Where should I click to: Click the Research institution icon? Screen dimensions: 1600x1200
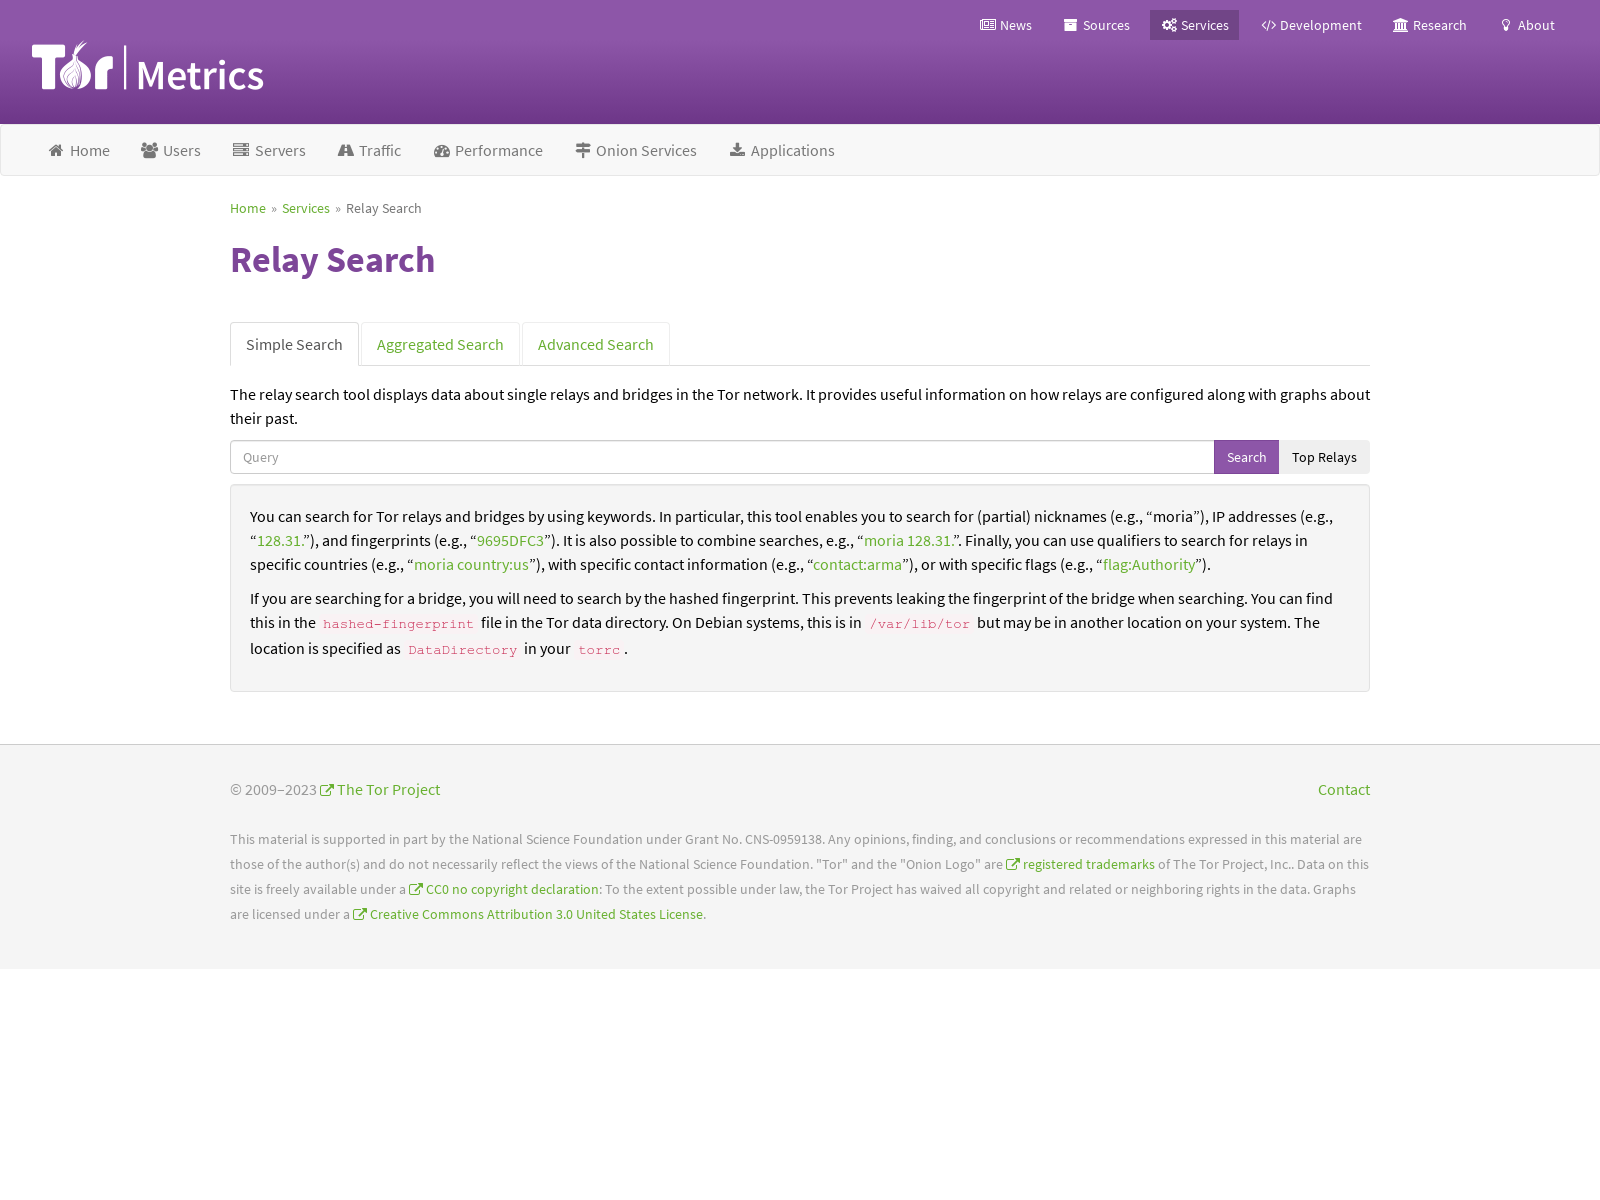pos(1400,25)
